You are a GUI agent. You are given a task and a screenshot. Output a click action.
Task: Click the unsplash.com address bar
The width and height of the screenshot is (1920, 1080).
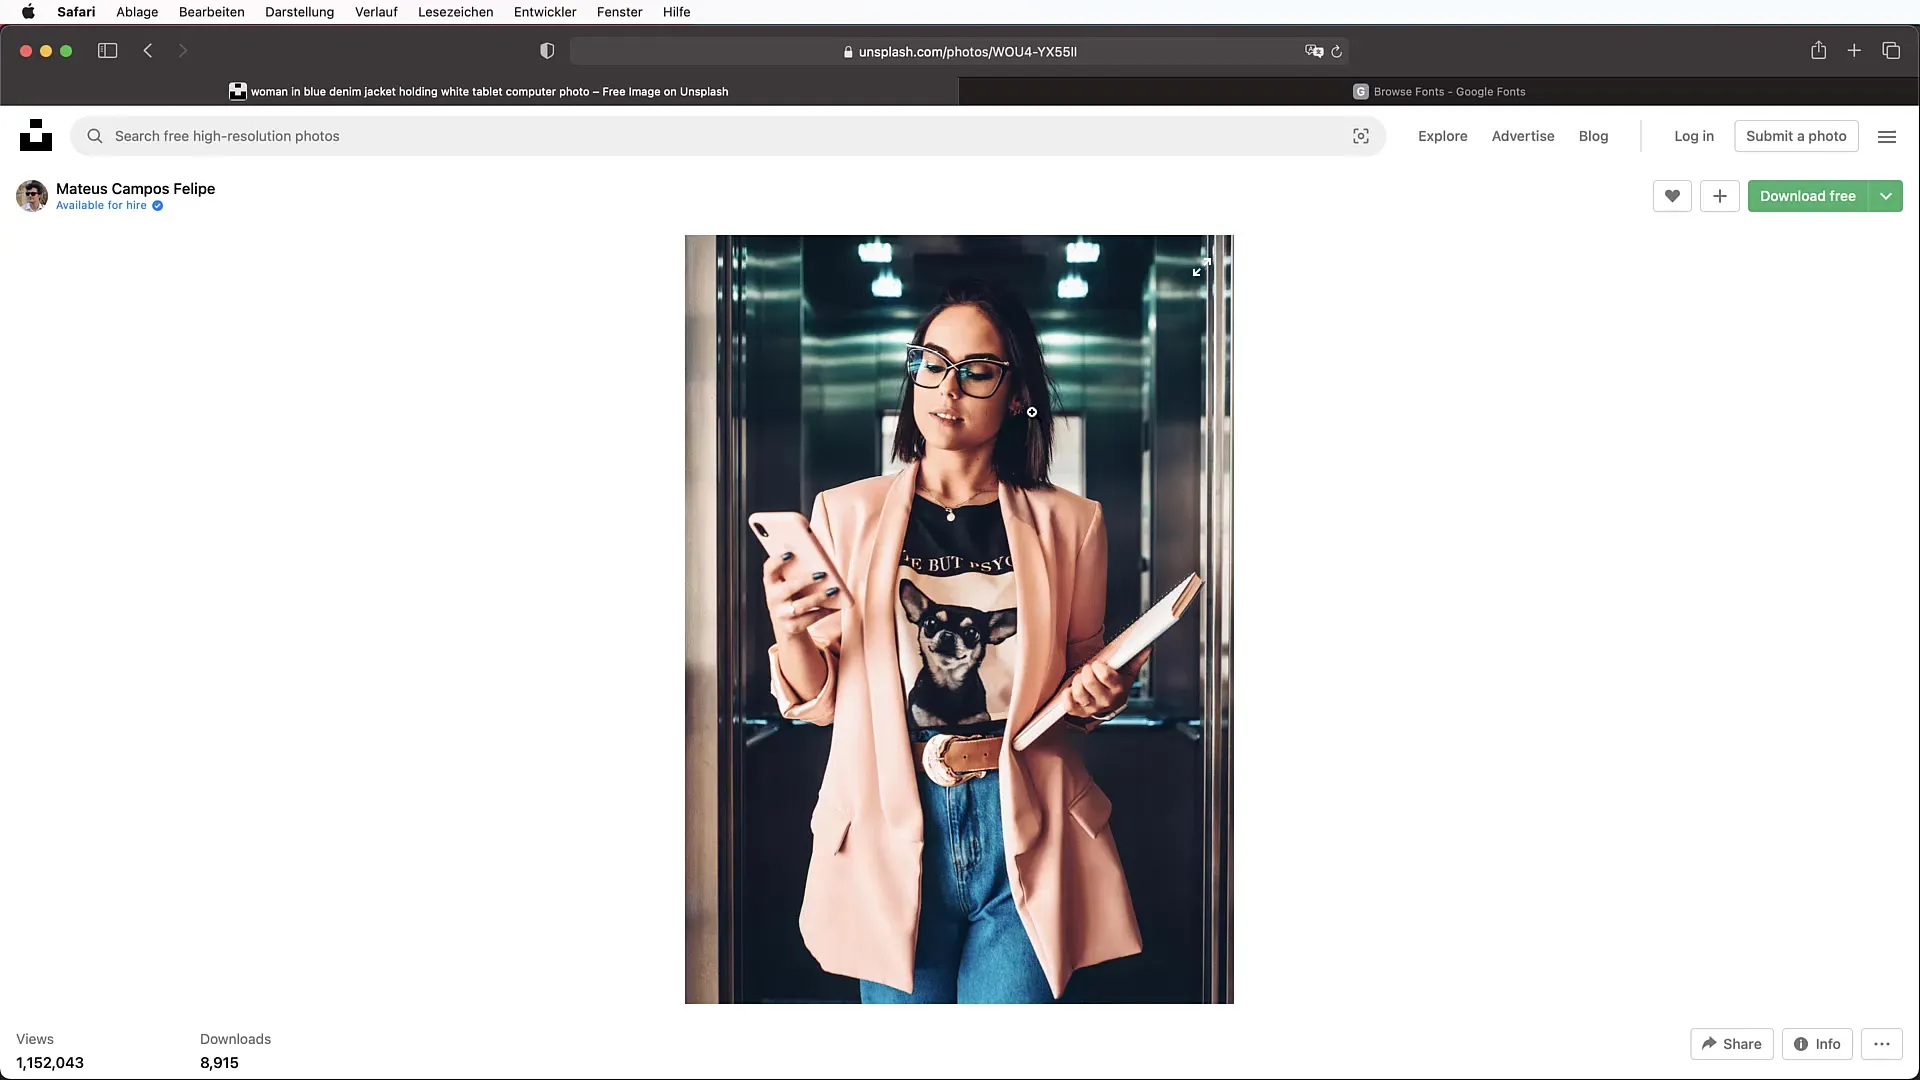pos(959,51)
